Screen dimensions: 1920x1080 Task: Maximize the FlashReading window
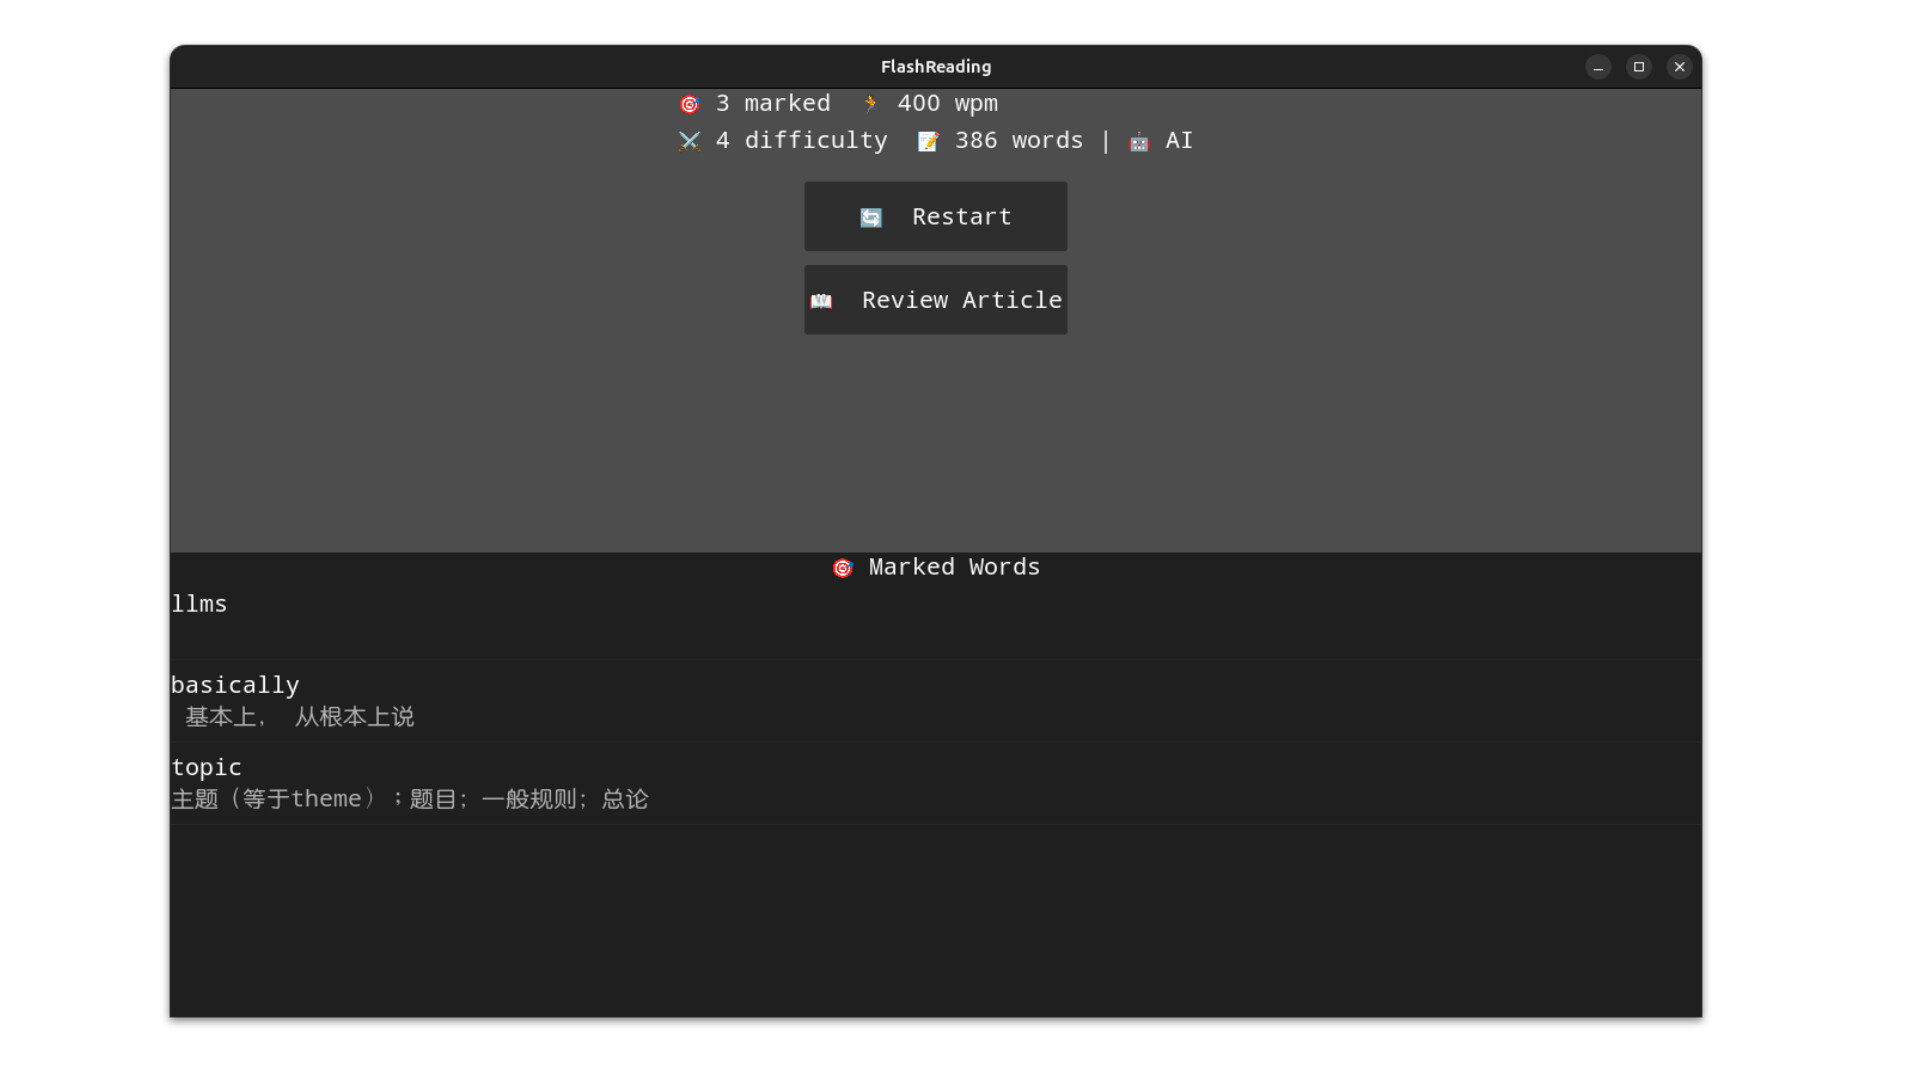pos(1638,67)
